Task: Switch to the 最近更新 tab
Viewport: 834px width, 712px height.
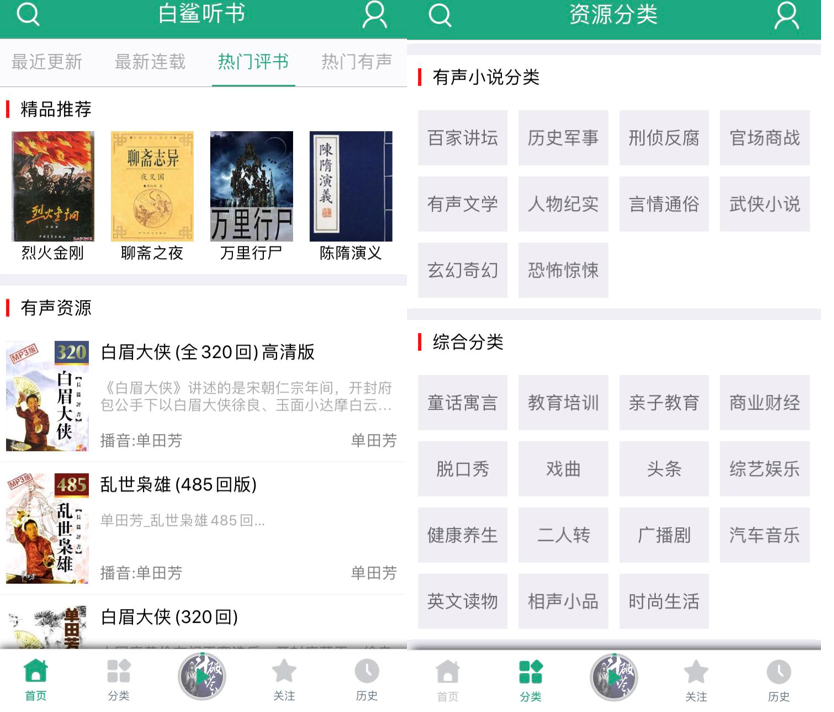Action: point(47,62)
